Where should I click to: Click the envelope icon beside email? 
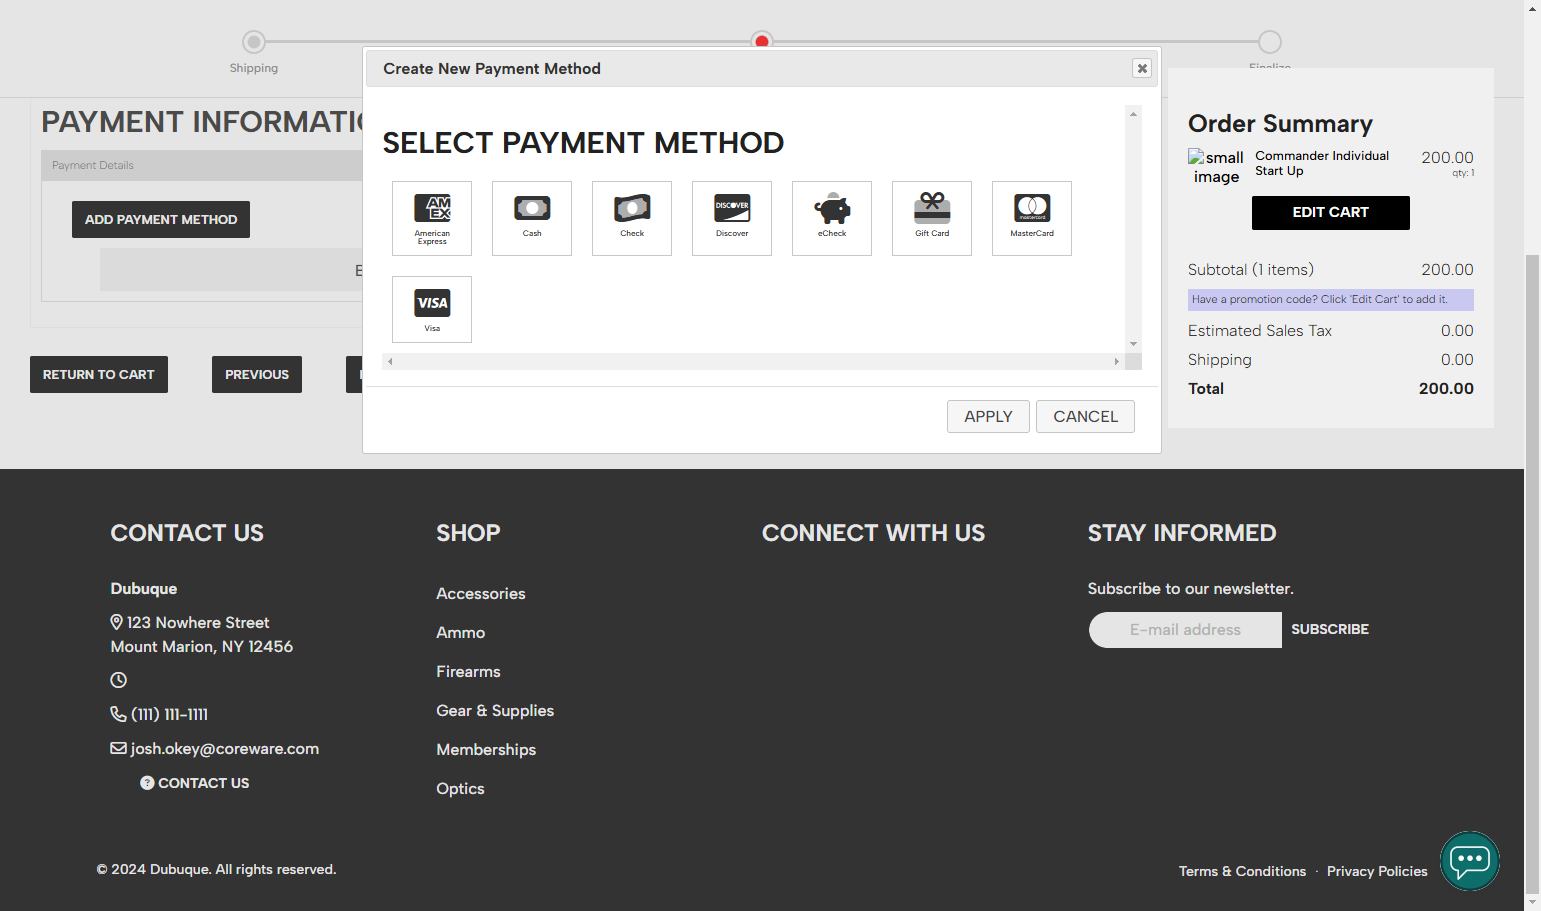point(118,748)
